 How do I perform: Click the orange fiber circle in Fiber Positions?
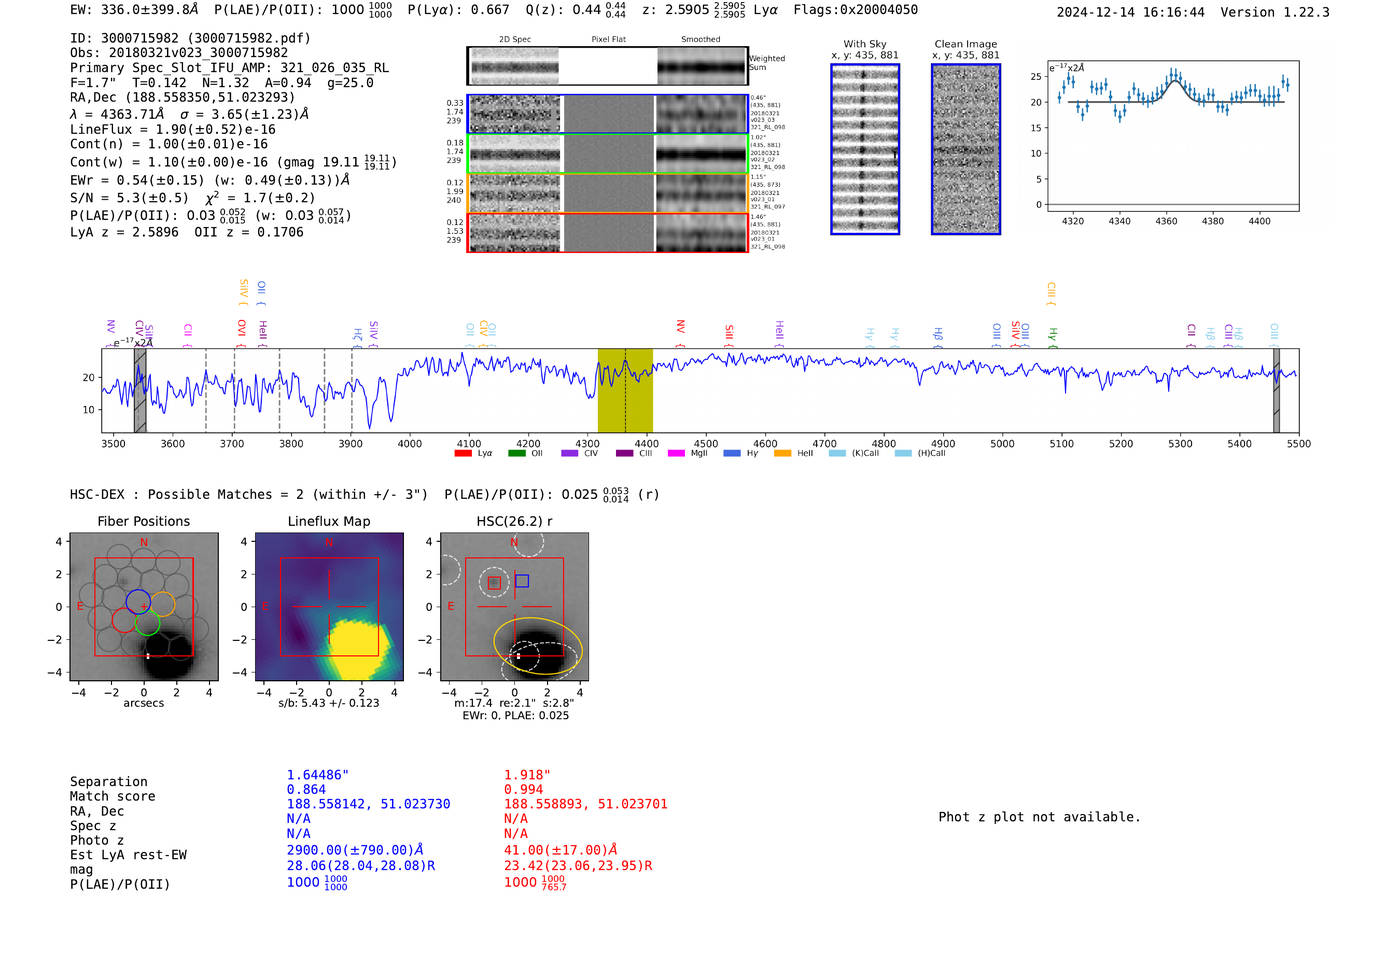(162, 604)
